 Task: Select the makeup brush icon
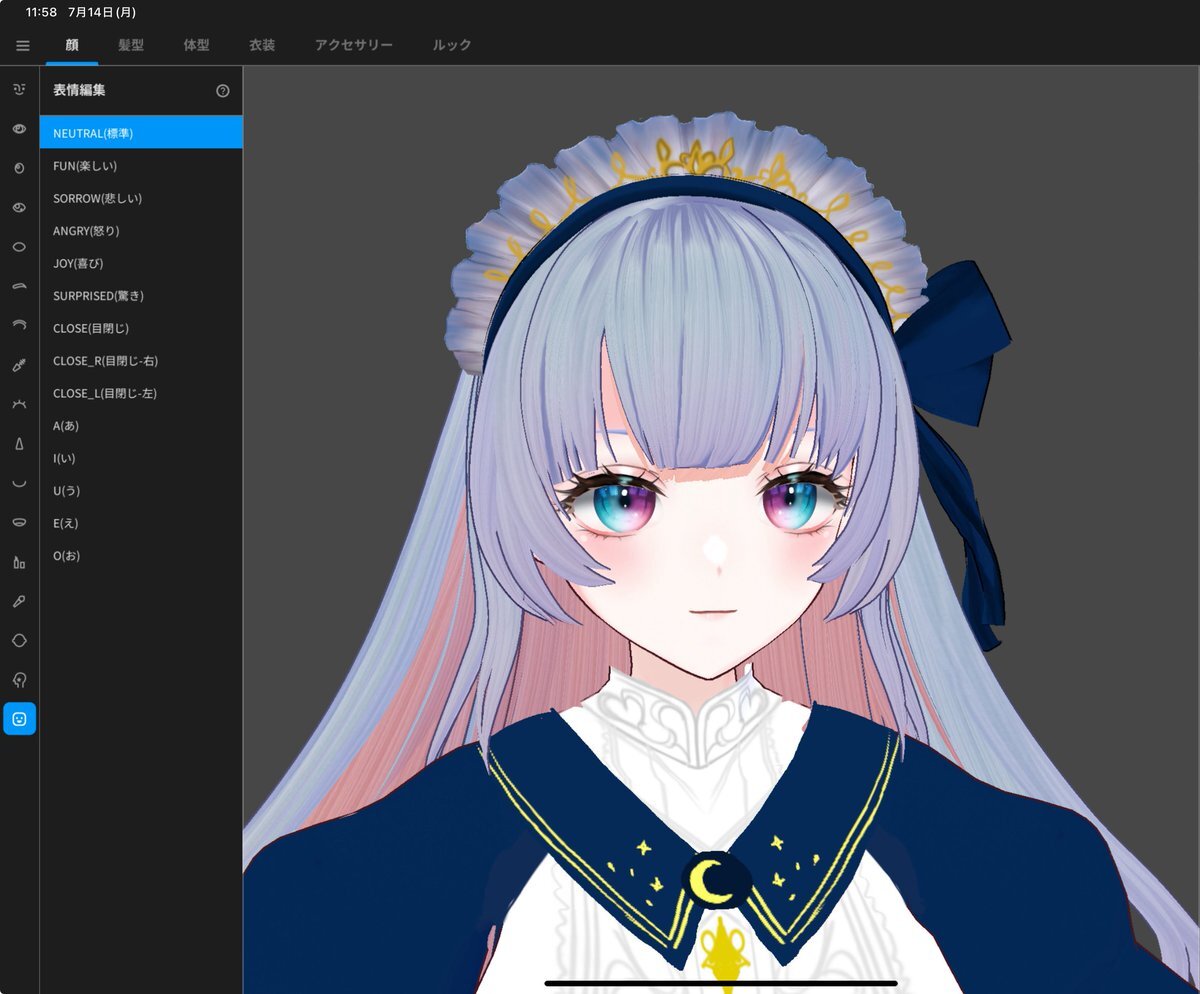[x=19, y=601]
